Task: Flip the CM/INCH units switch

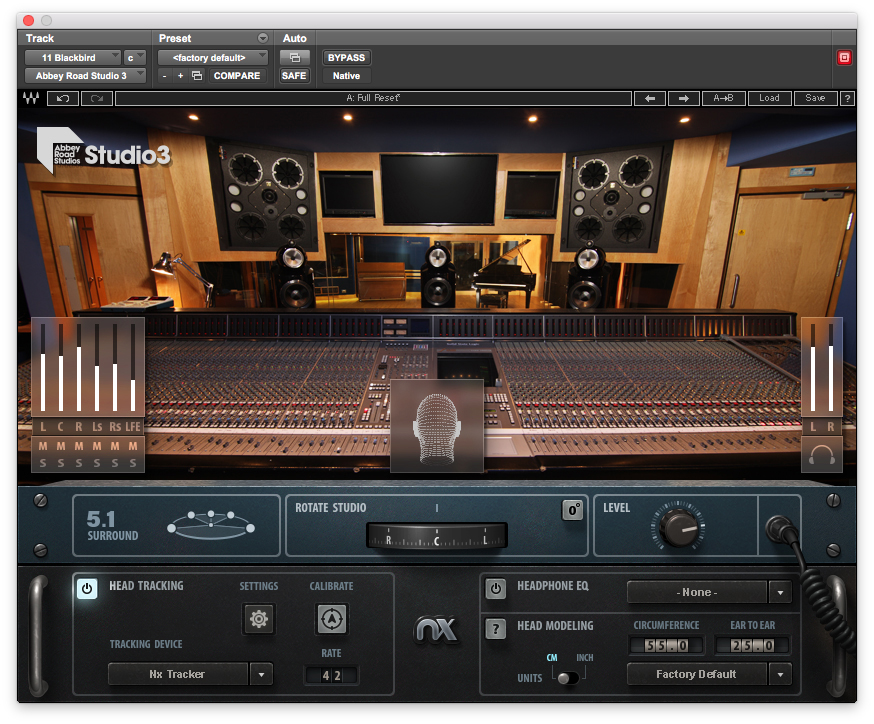Action: [567, 677]
